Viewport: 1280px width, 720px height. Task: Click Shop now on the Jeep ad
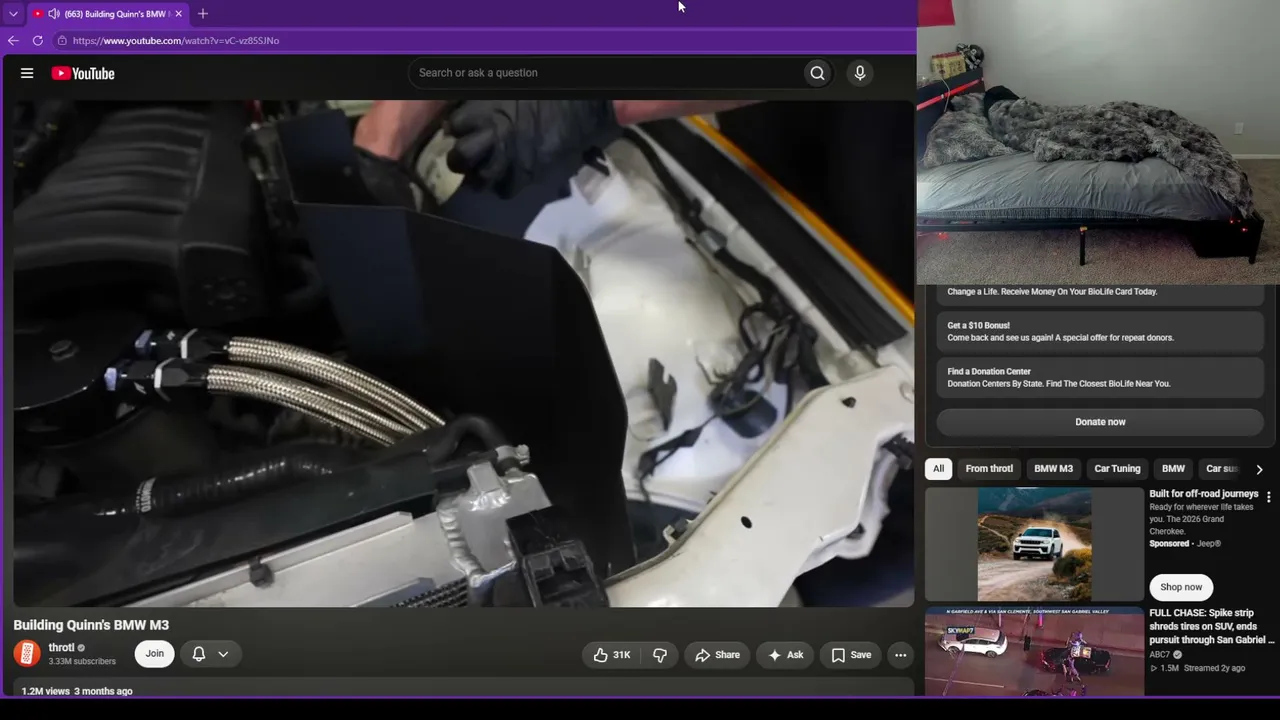[1181, 587]
